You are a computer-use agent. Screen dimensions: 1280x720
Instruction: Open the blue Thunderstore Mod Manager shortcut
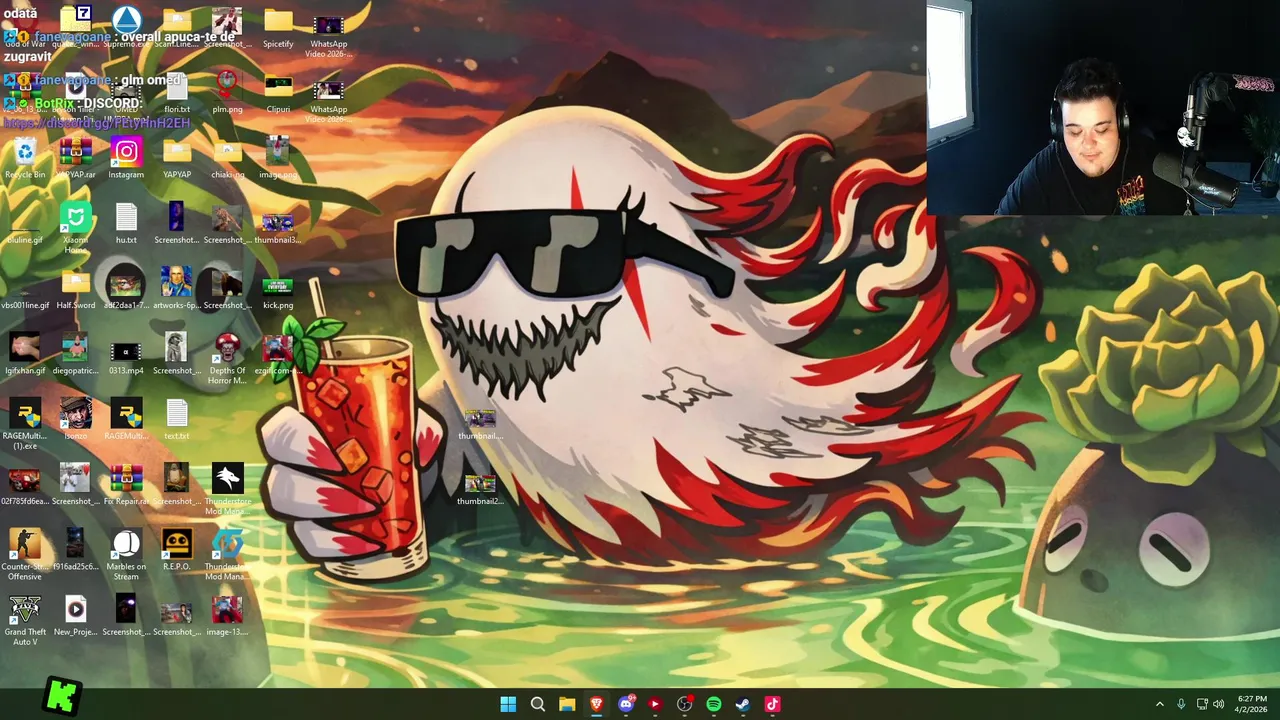click(227, 554)
